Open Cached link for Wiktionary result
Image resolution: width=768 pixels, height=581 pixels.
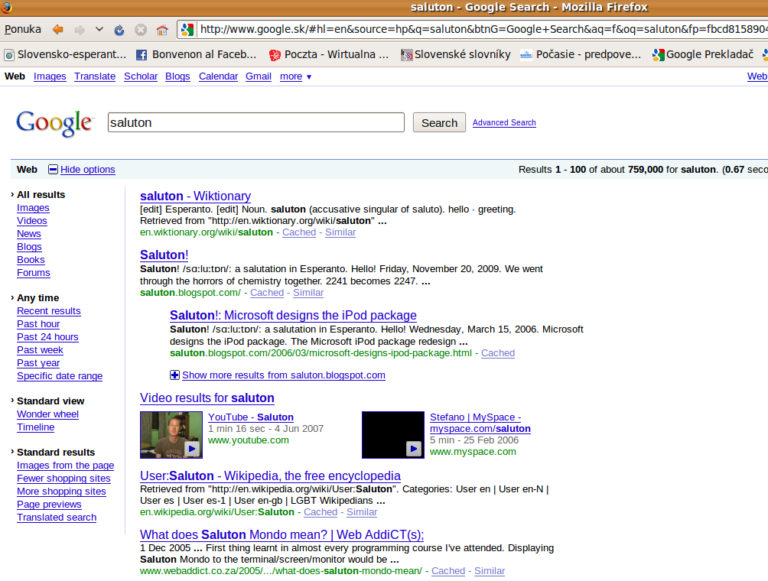click(299, 232)
